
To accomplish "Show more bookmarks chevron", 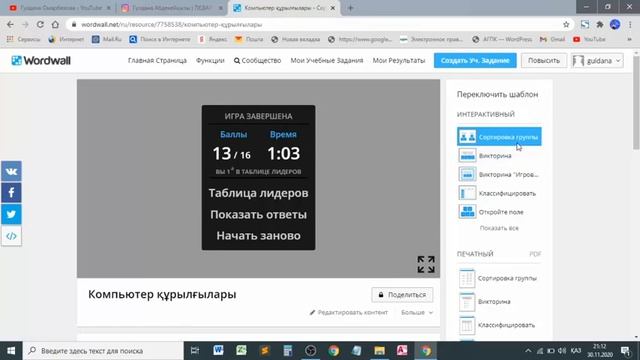I will point(629,39).
